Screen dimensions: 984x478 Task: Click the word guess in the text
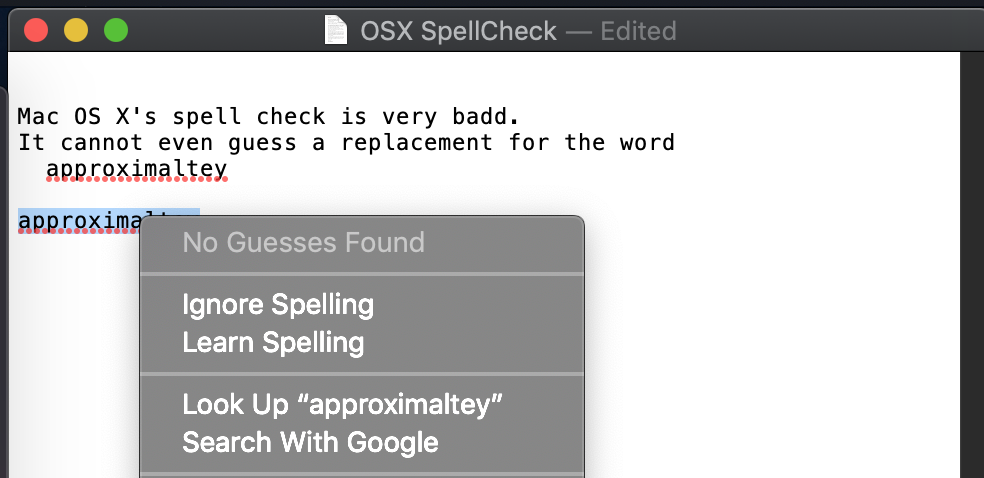pos(262,144)
